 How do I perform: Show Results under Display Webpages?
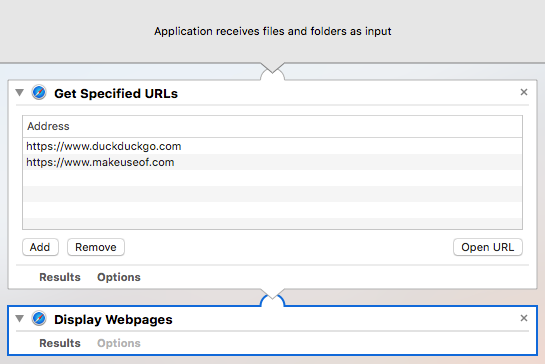[60, 343]
